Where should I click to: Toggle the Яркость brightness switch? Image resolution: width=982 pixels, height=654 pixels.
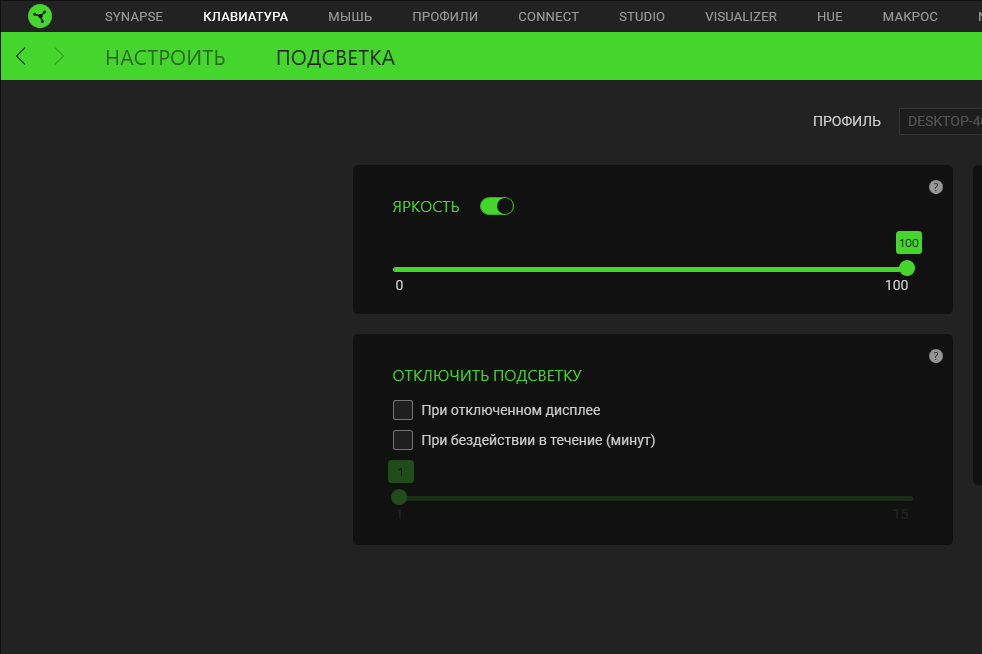(x=497, y=206)
